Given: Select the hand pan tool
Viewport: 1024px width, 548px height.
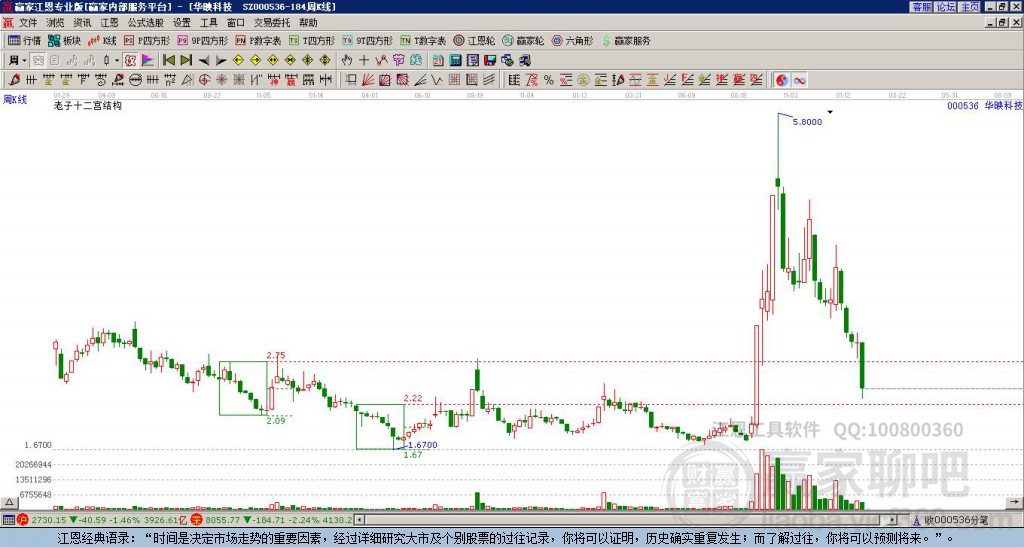Looking at the screenshot, I should [x=347, y=61].
